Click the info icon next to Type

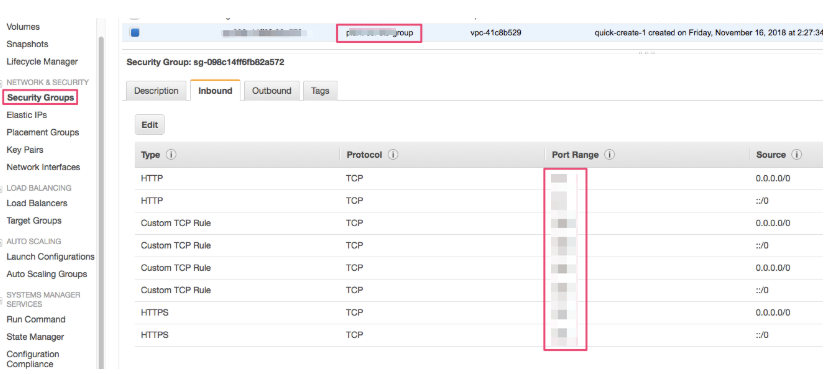(171, 155)
